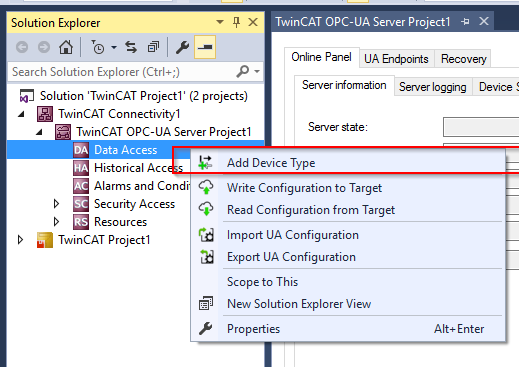
Task: Collapse the TwinCAT Connectivity1 node
Action: (x=21, y=114)
